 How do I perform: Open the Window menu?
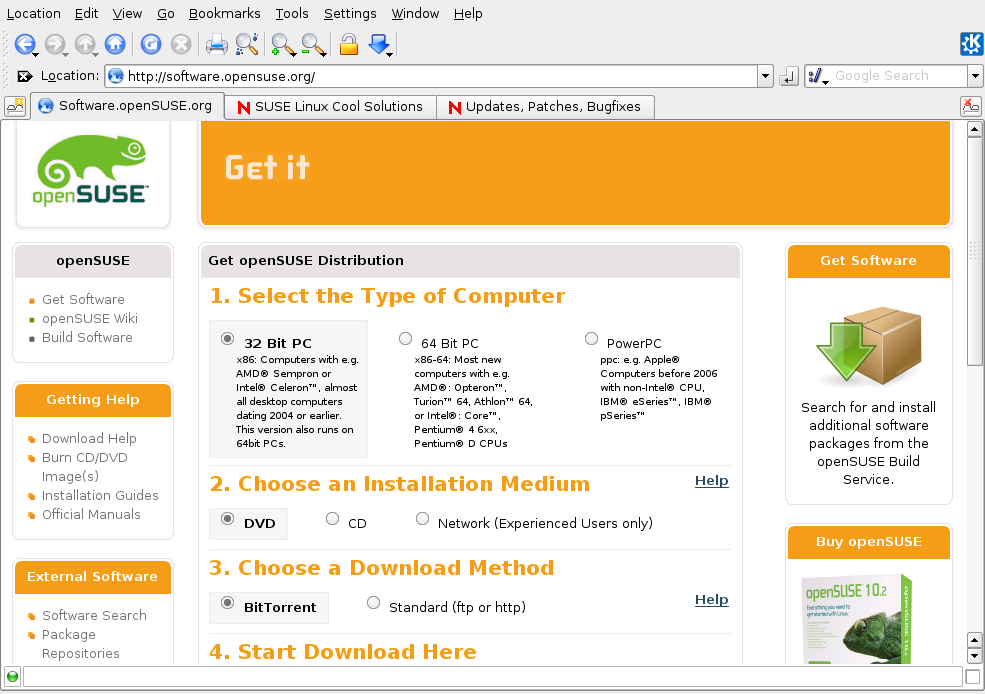(x=415, y=13)
